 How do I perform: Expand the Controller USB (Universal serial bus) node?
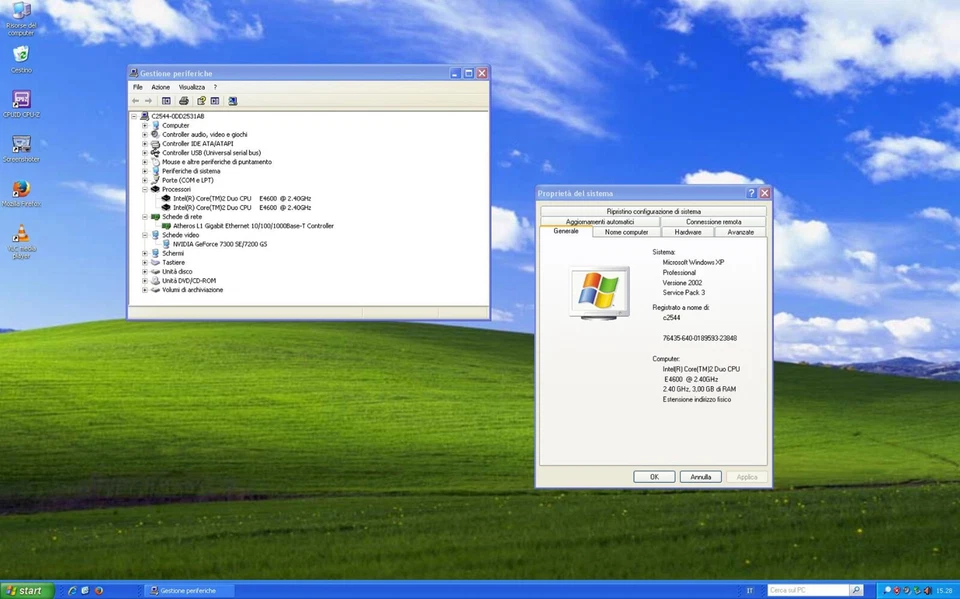(144, 152)
